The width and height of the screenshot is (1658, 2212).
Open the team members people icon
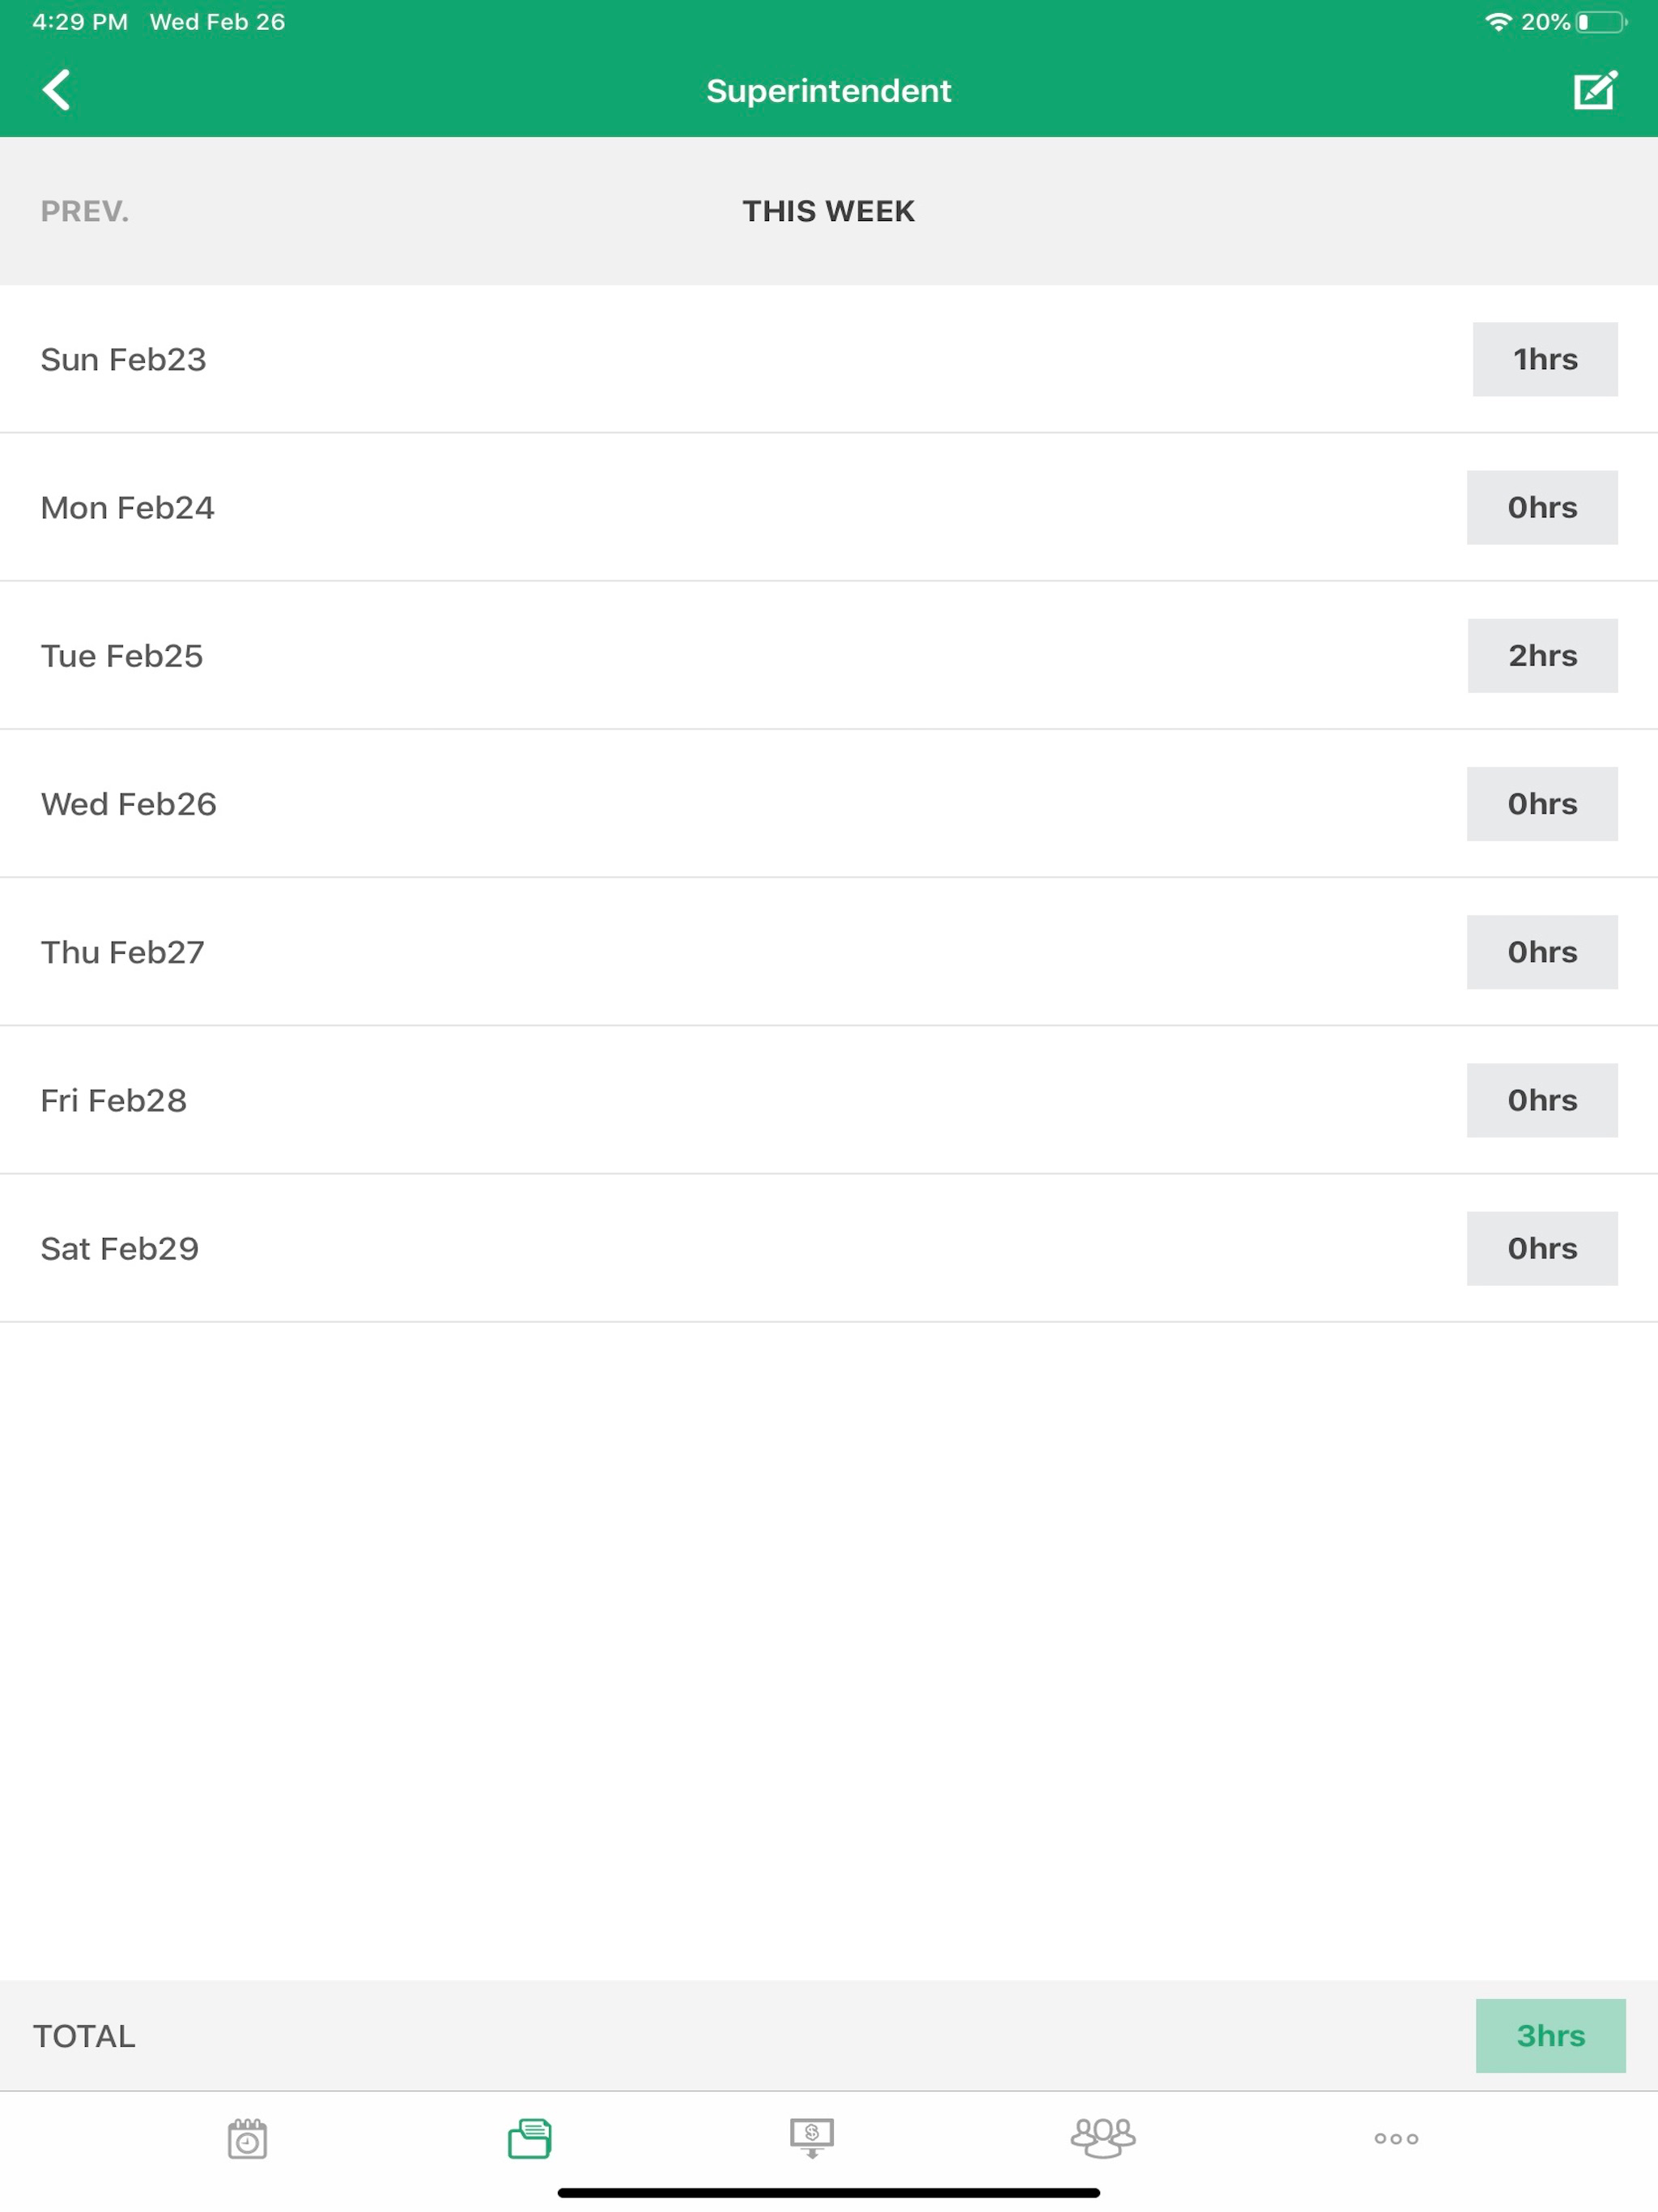[x=1103, y=2138]
